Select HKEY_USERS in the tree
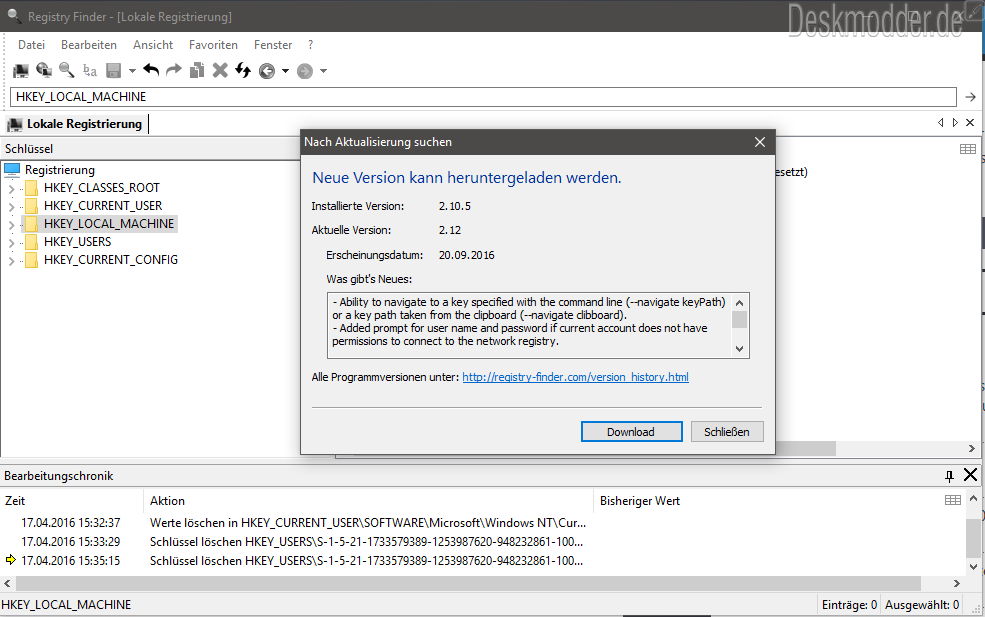 click(77, 242)
